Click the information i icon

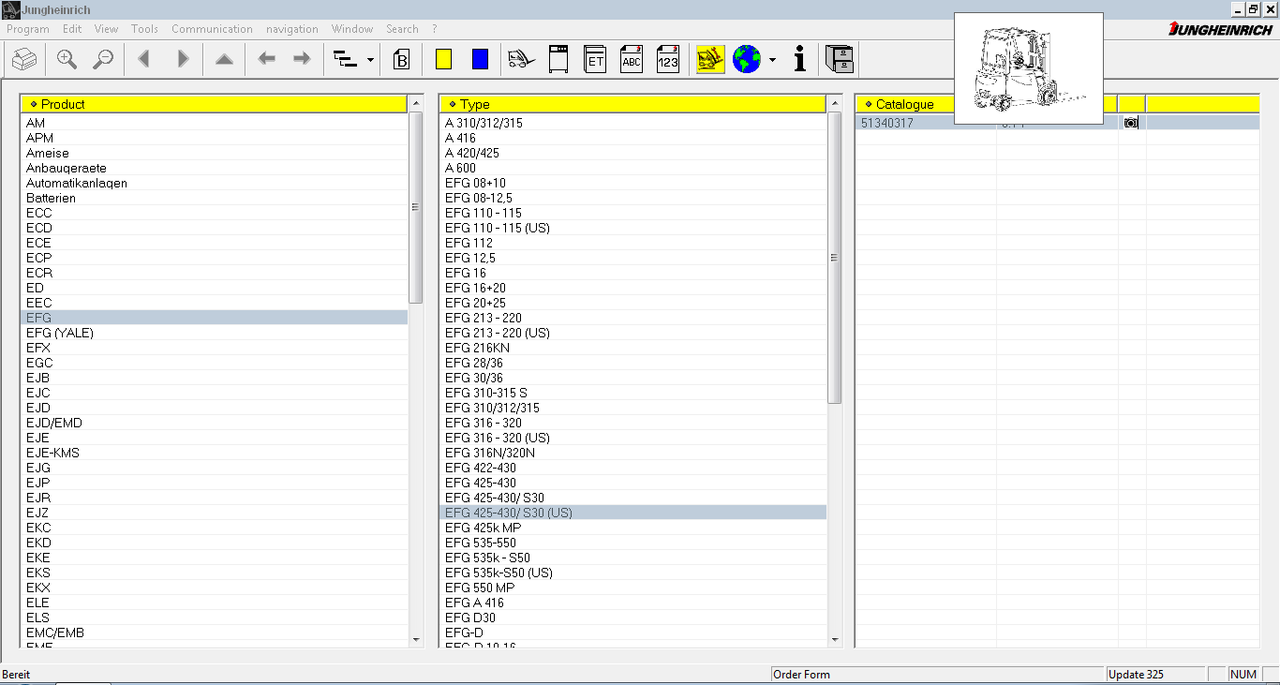coord(800,60)
